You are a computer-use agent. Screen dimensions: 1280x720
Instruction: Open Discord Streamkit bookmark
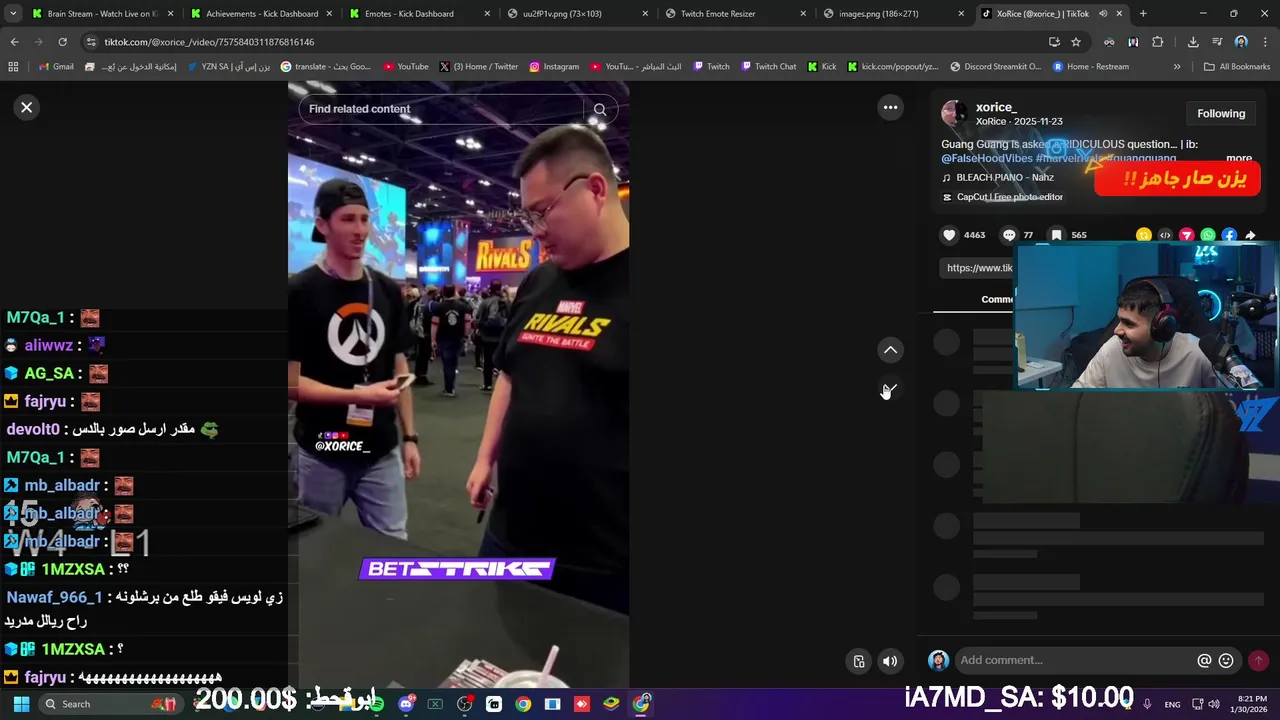tap(995, 67)
